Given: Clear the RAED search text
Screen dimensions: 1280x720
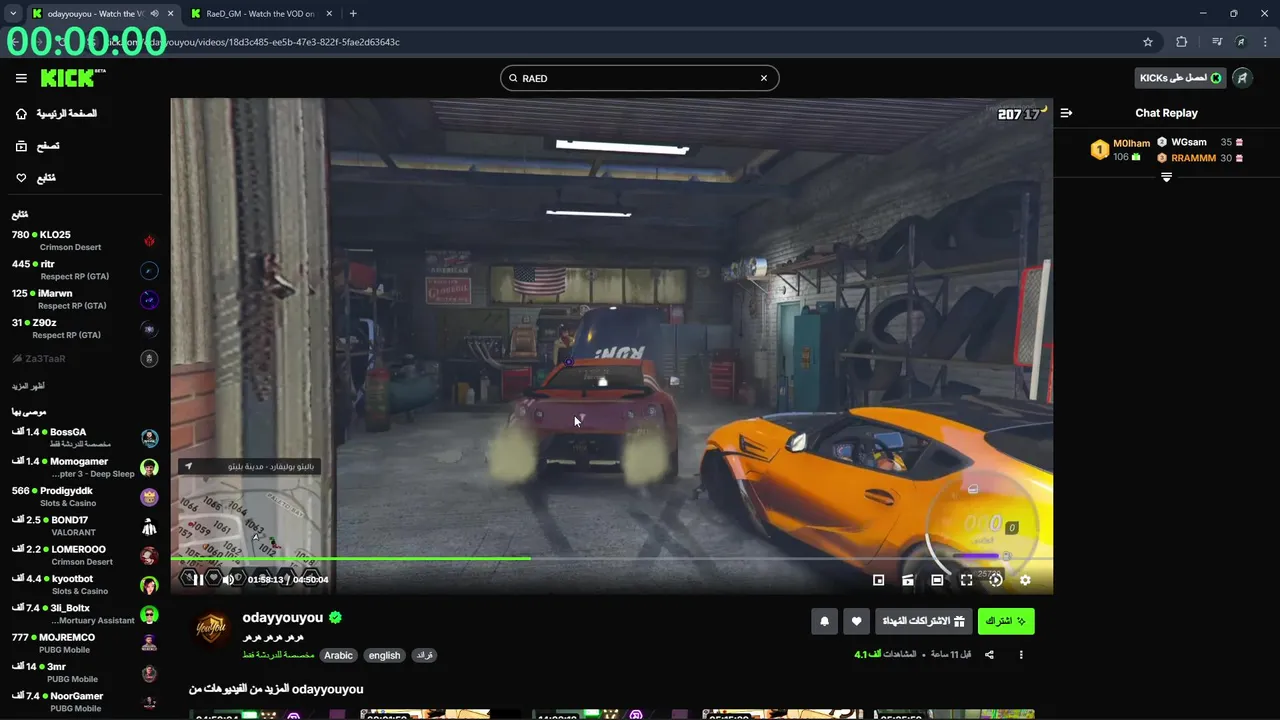Looking at the screenshot, I should 764,78.
